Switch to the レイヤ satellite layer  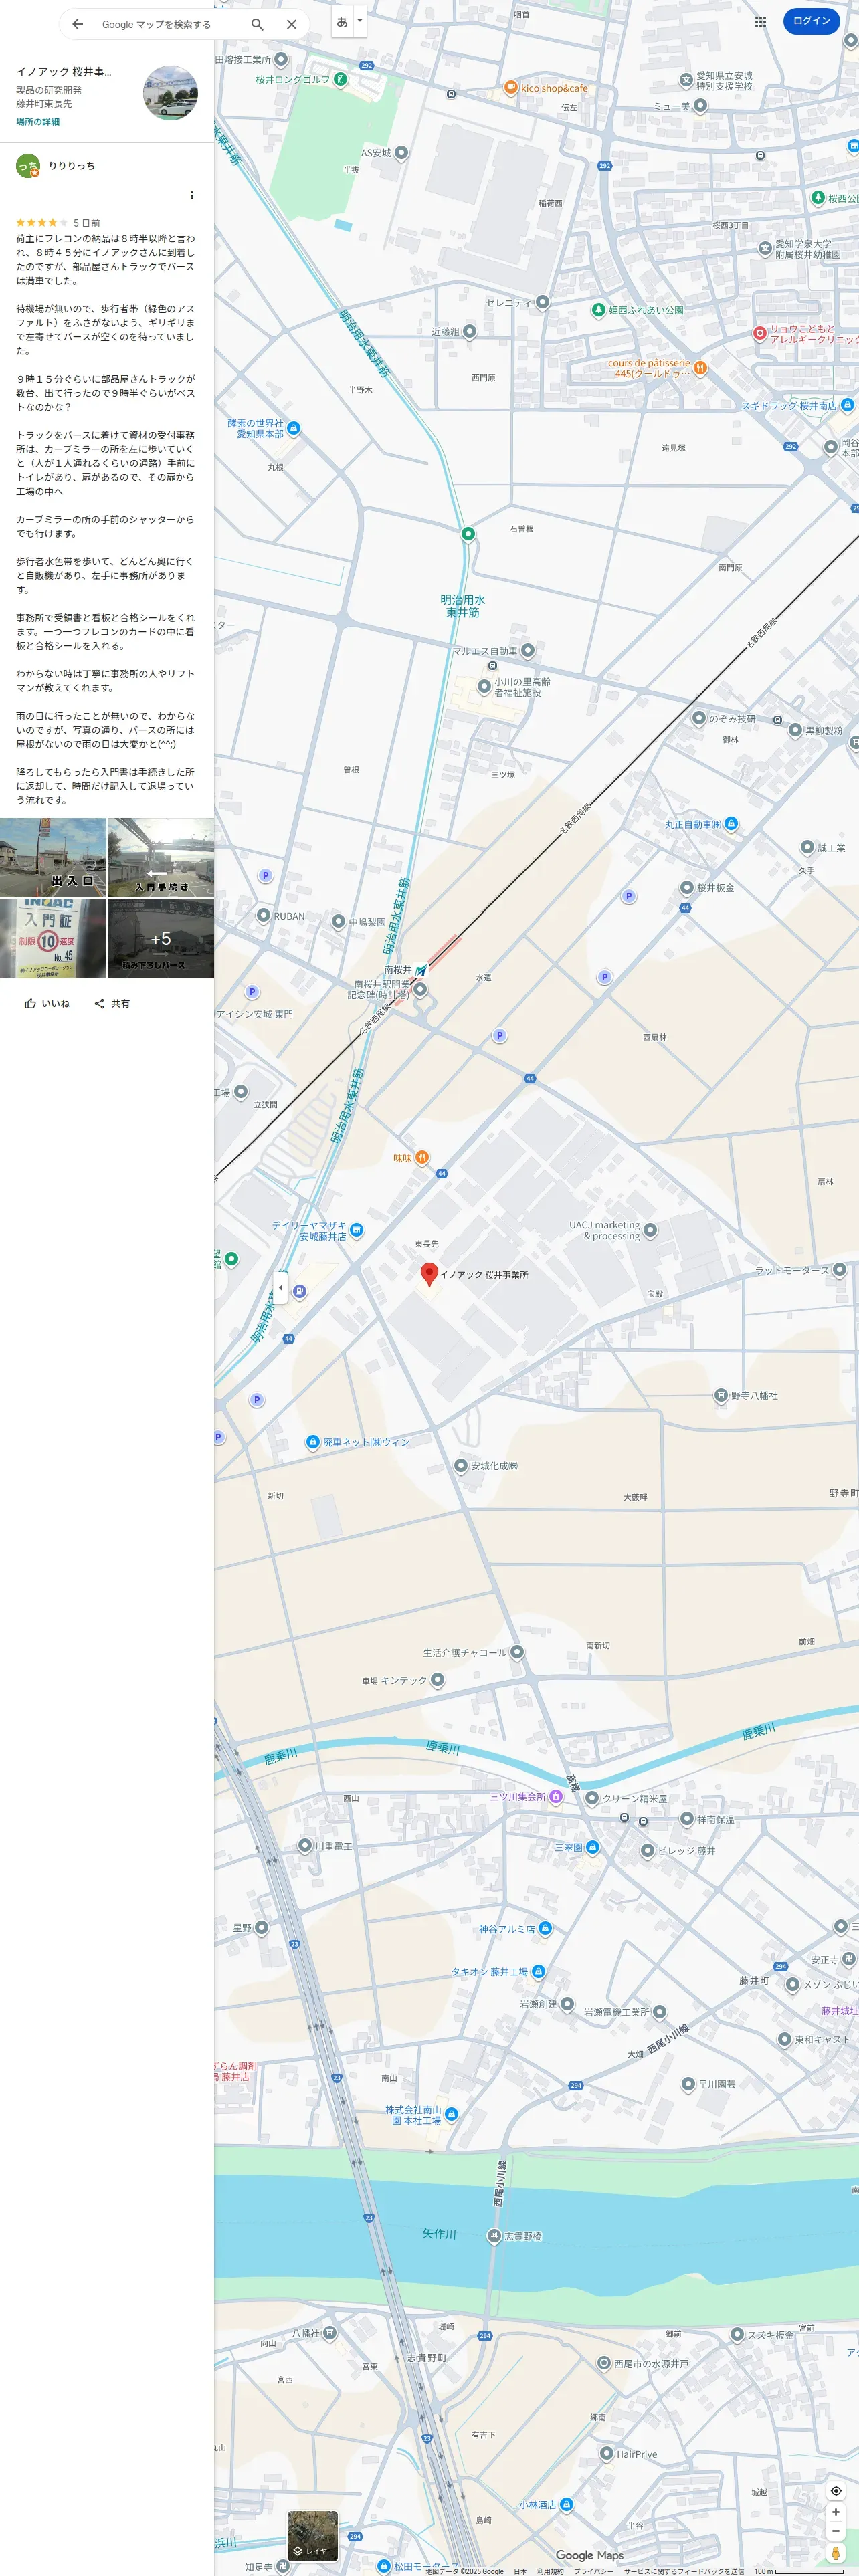click(313, 2535)
